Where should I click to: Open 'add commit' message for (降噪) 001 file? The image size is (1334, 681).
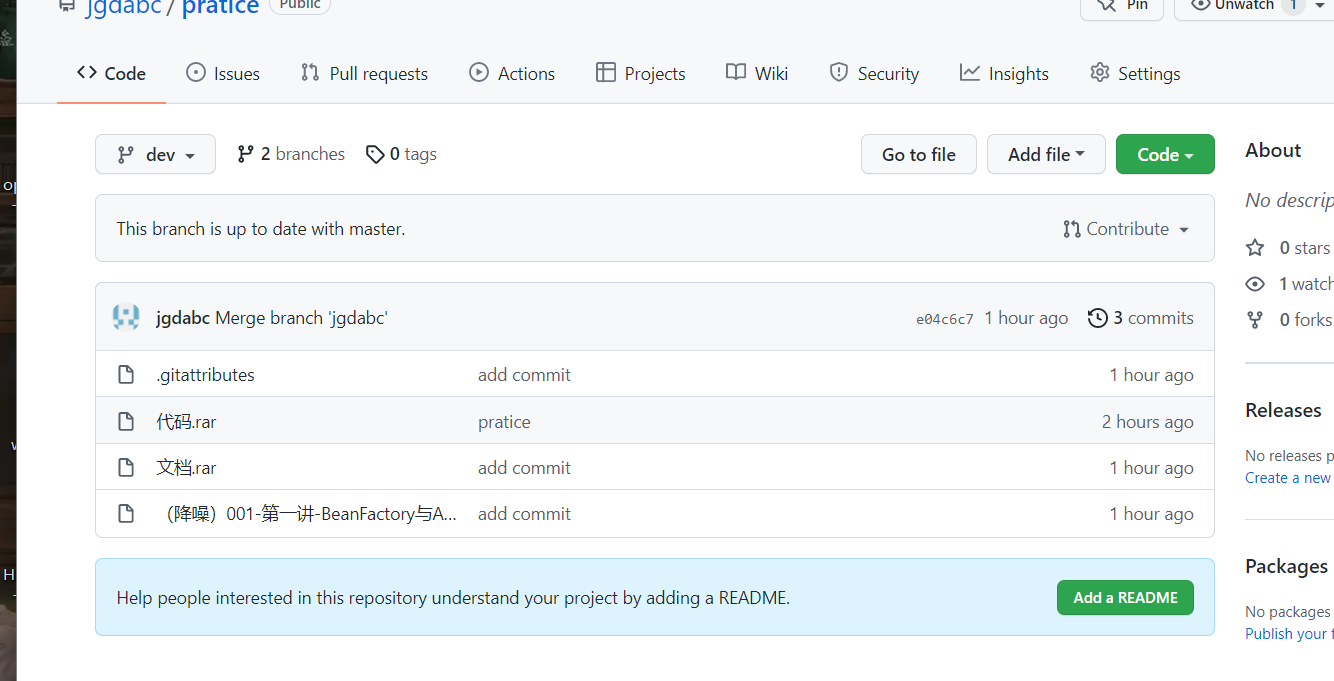pyautogui.click(x=524, y=514)
